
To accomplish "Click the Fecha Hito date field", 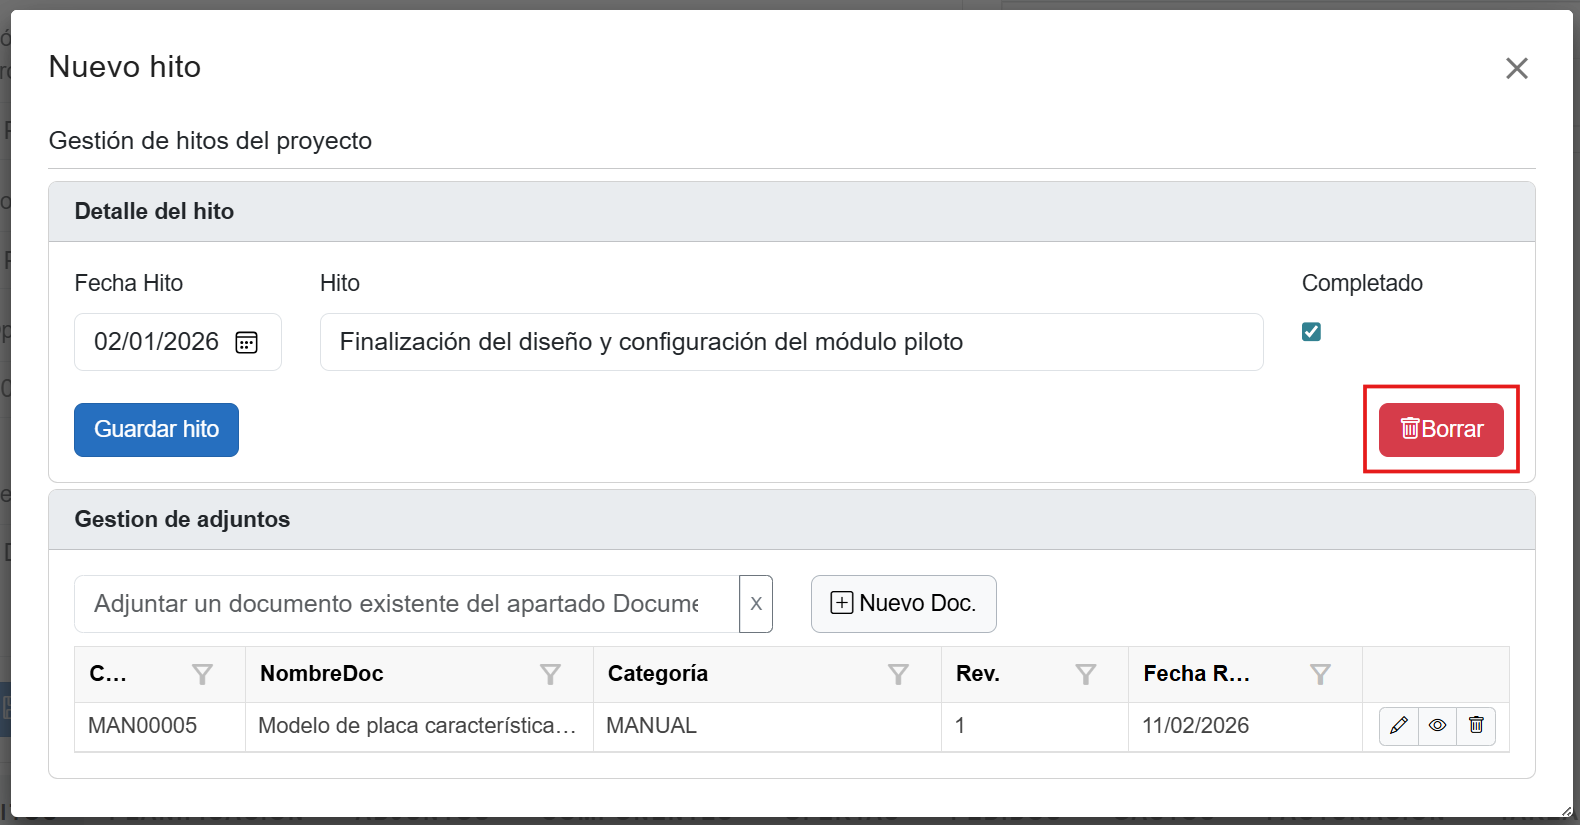I will [x=157, y=342].
